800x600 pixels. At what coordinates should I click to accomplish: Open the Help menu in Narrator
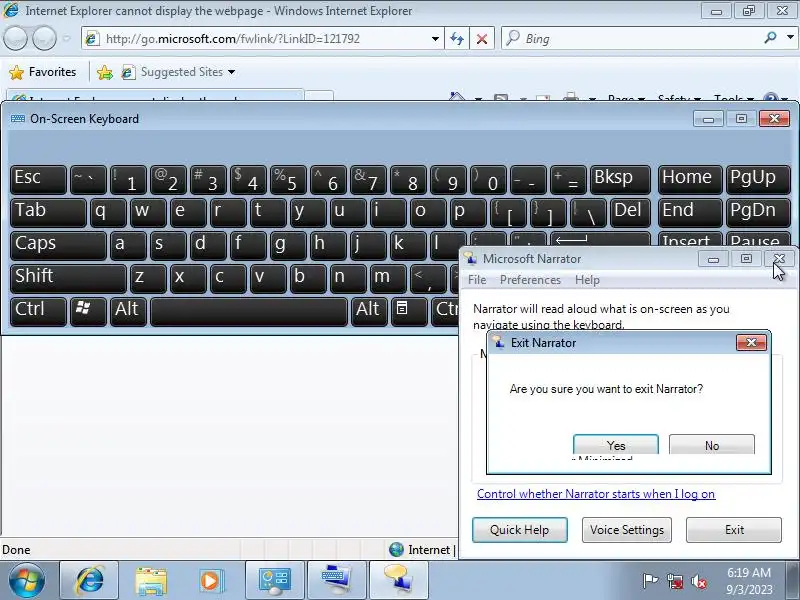[x=587, y=280]
